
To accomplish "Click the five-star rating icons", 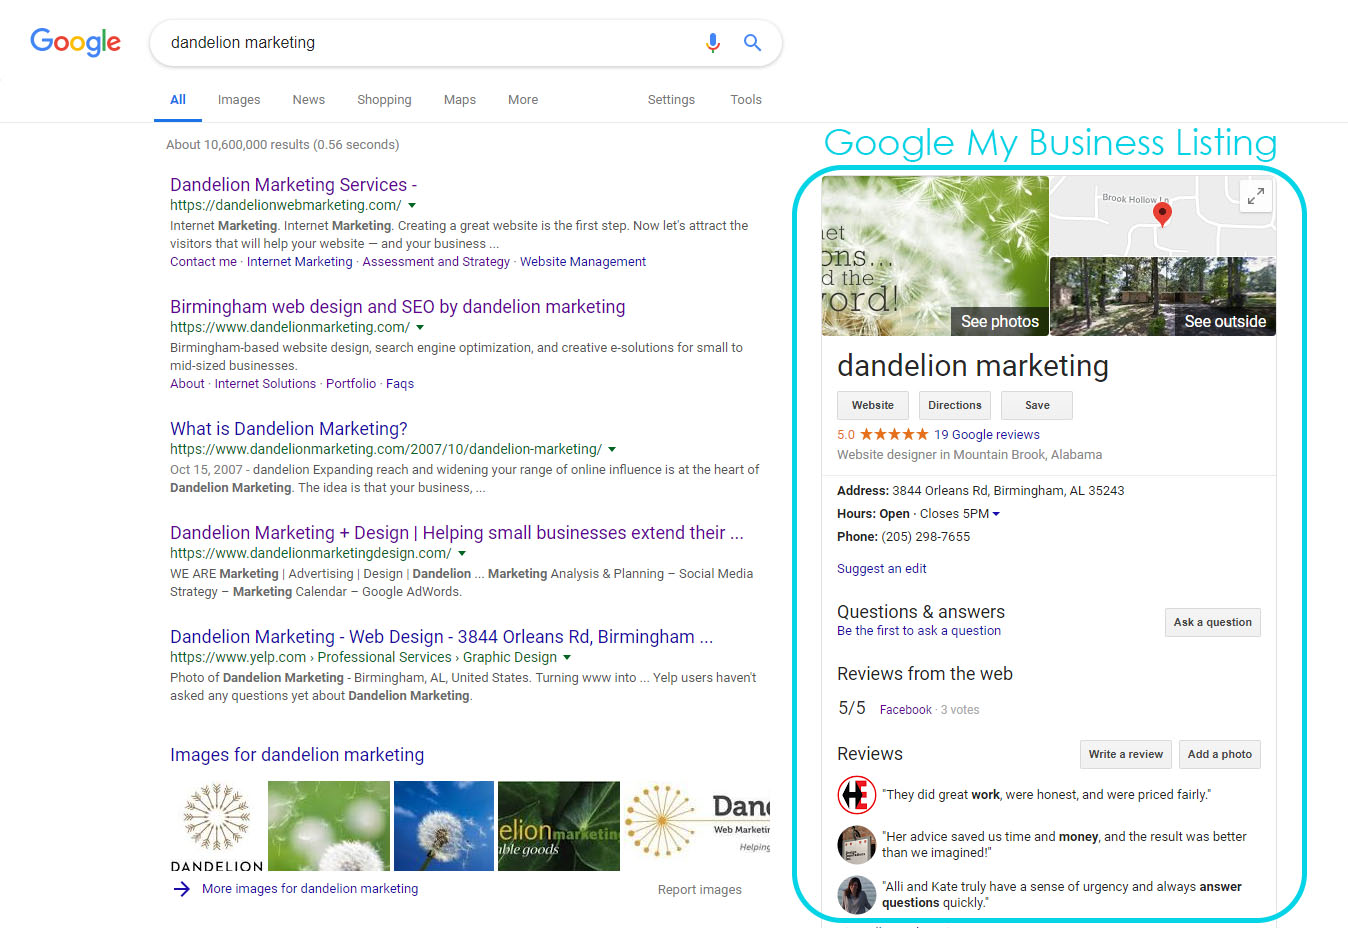I will 894,434.
